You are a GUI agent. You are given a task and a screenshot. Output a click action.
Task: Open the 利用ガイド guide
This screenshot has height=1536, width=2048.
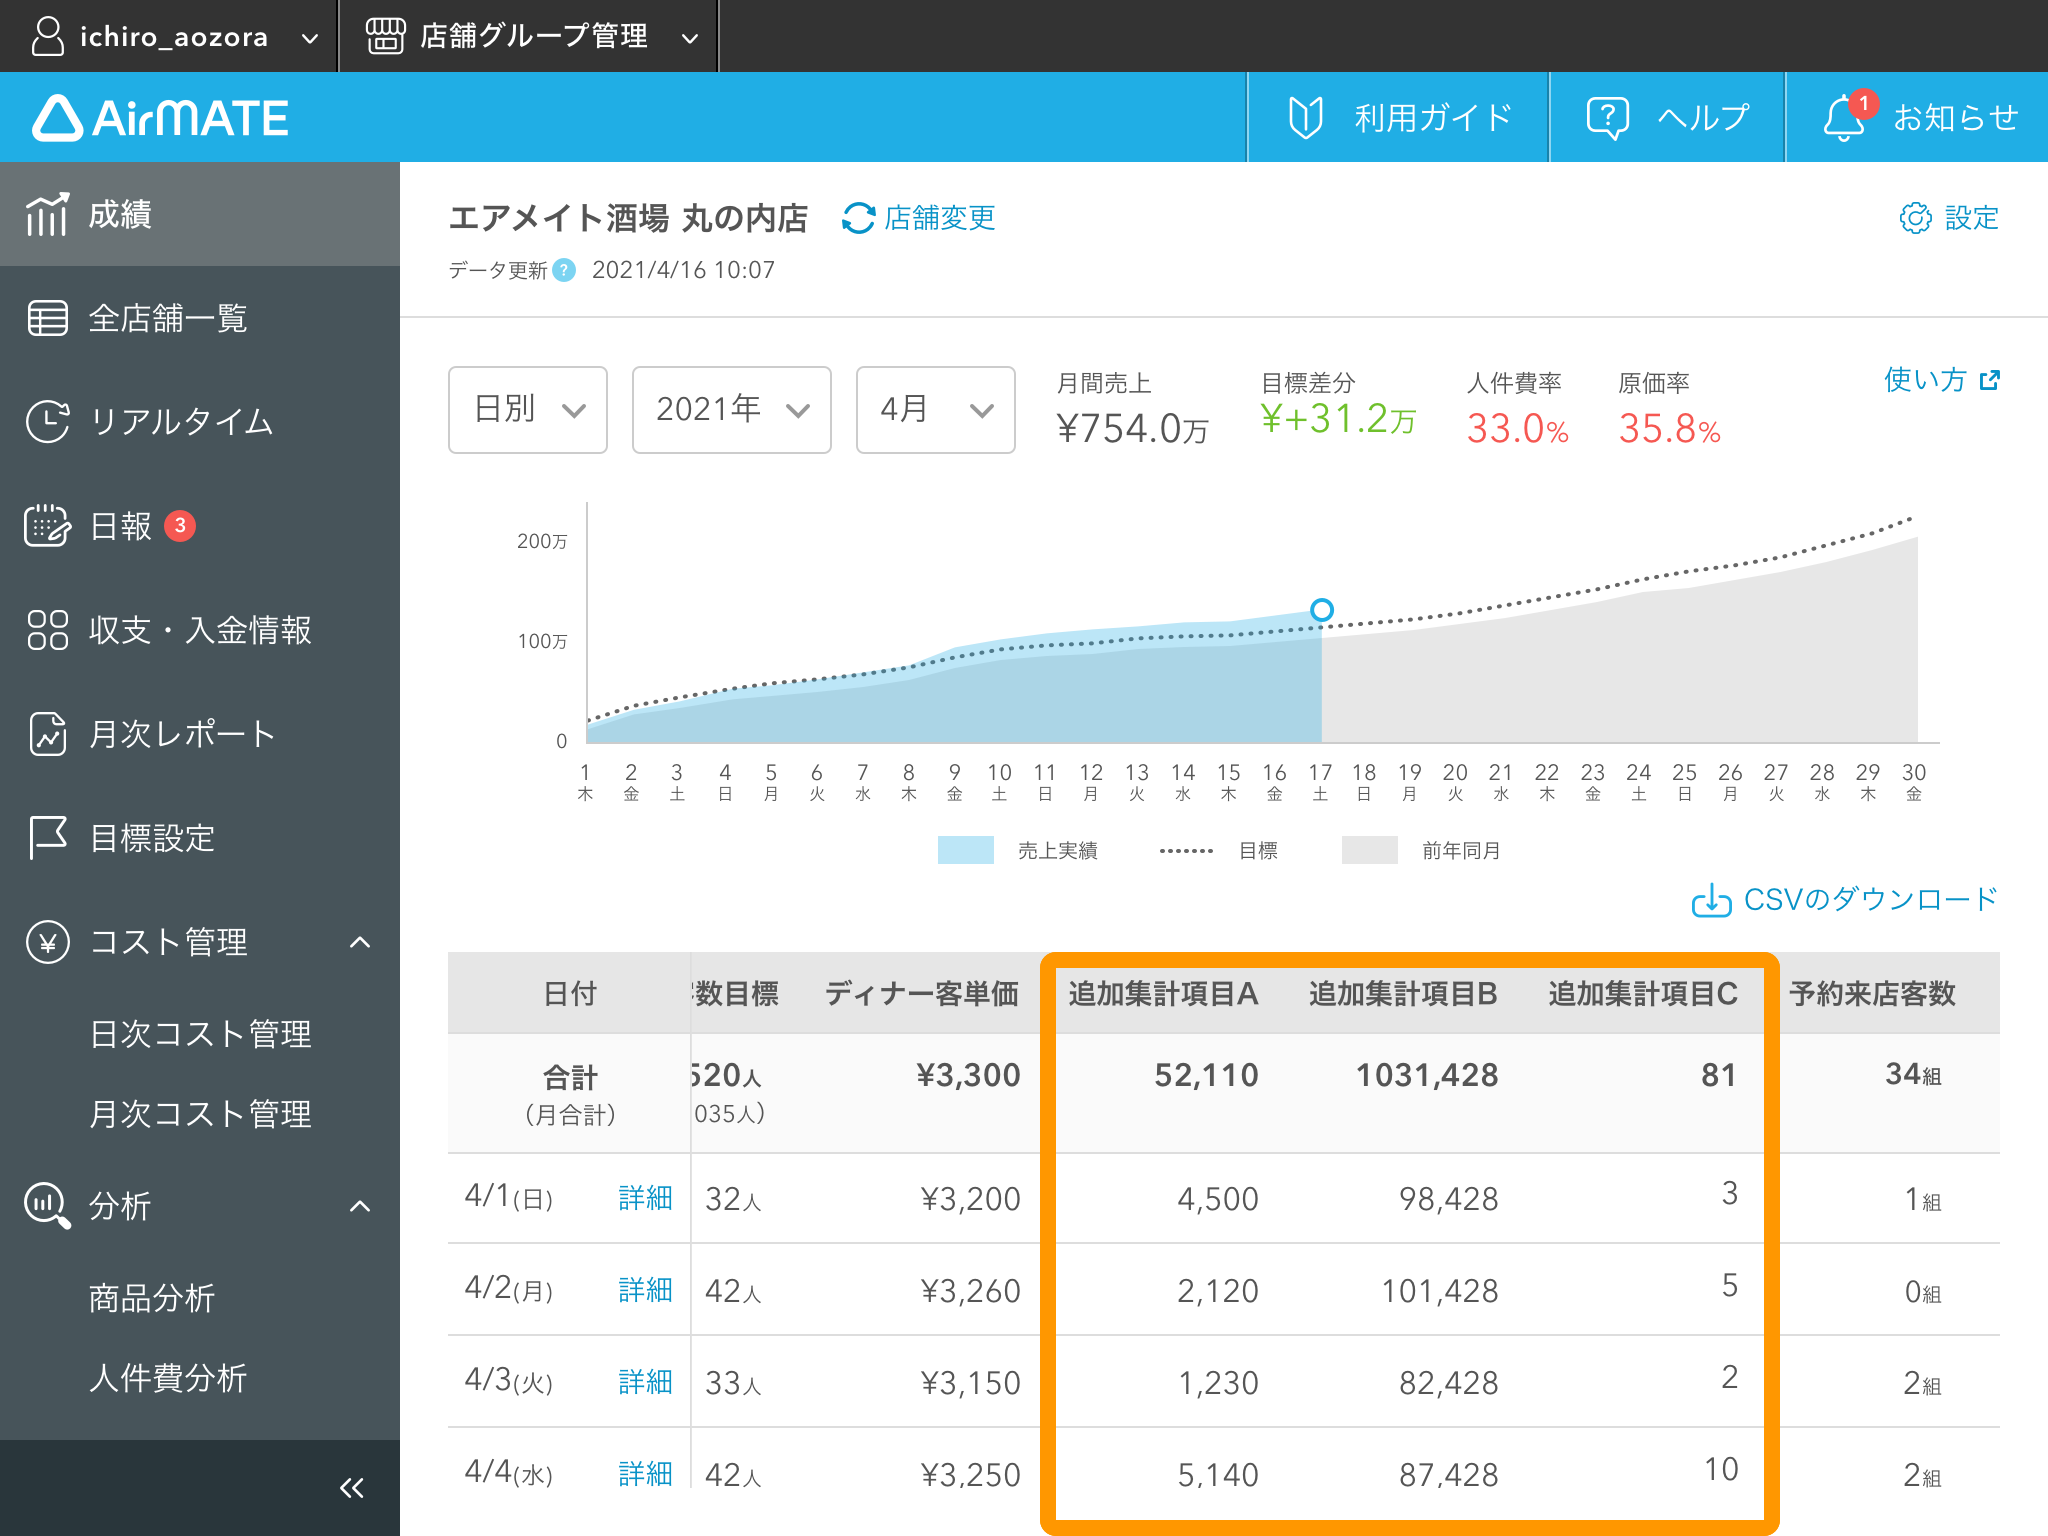(x=1398, y=117)
